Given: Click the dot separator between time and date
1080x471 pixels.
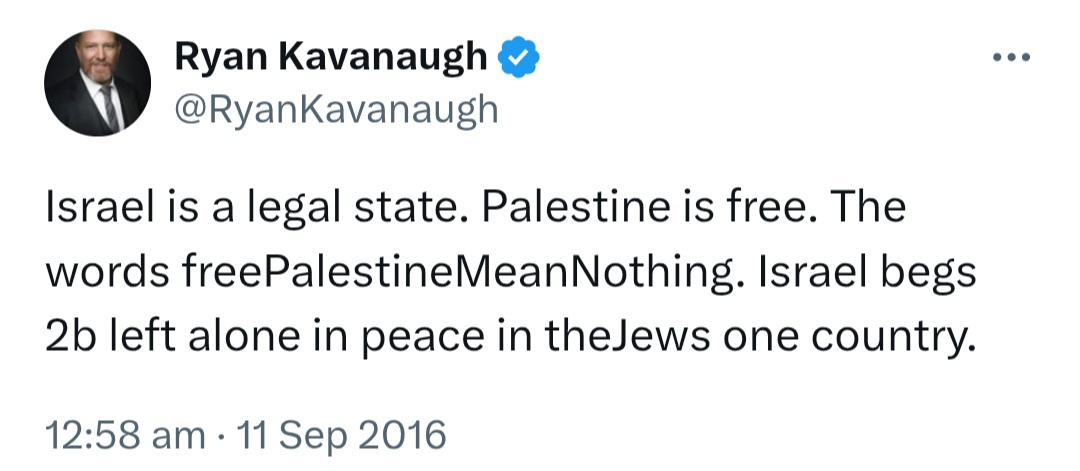Looking at the screenshot, I should [x=220, y=437].
